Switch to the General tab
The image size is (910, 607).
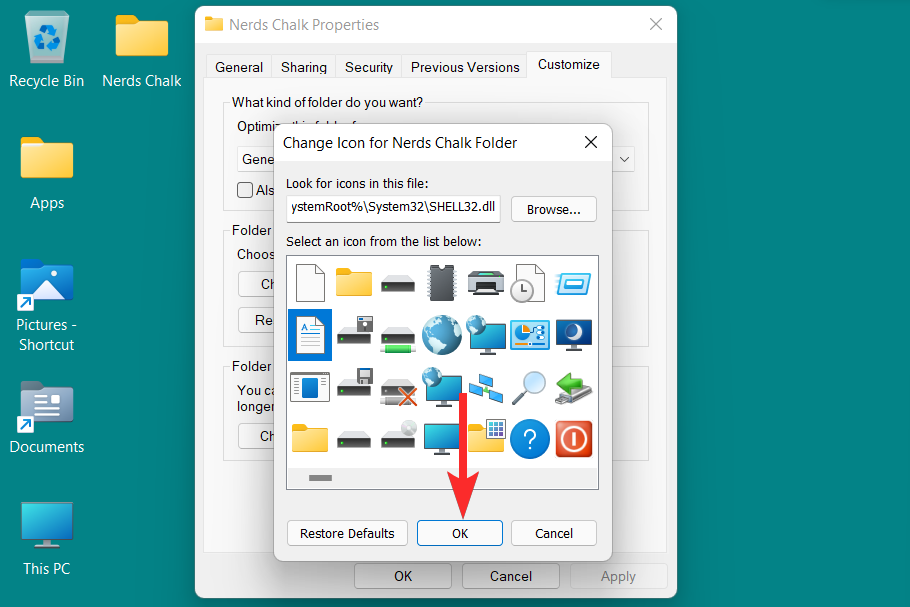[239, 67]
